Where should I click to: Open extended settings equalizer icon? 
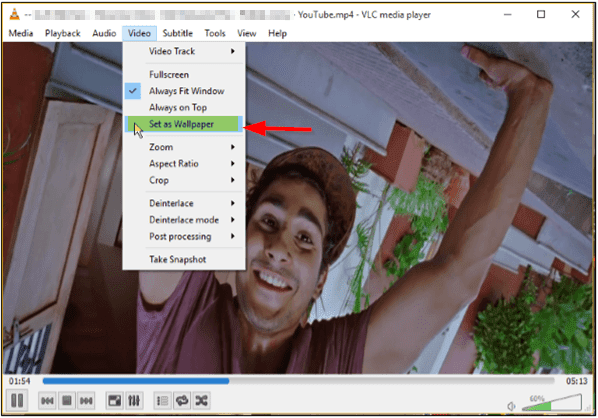coord(134,400)
